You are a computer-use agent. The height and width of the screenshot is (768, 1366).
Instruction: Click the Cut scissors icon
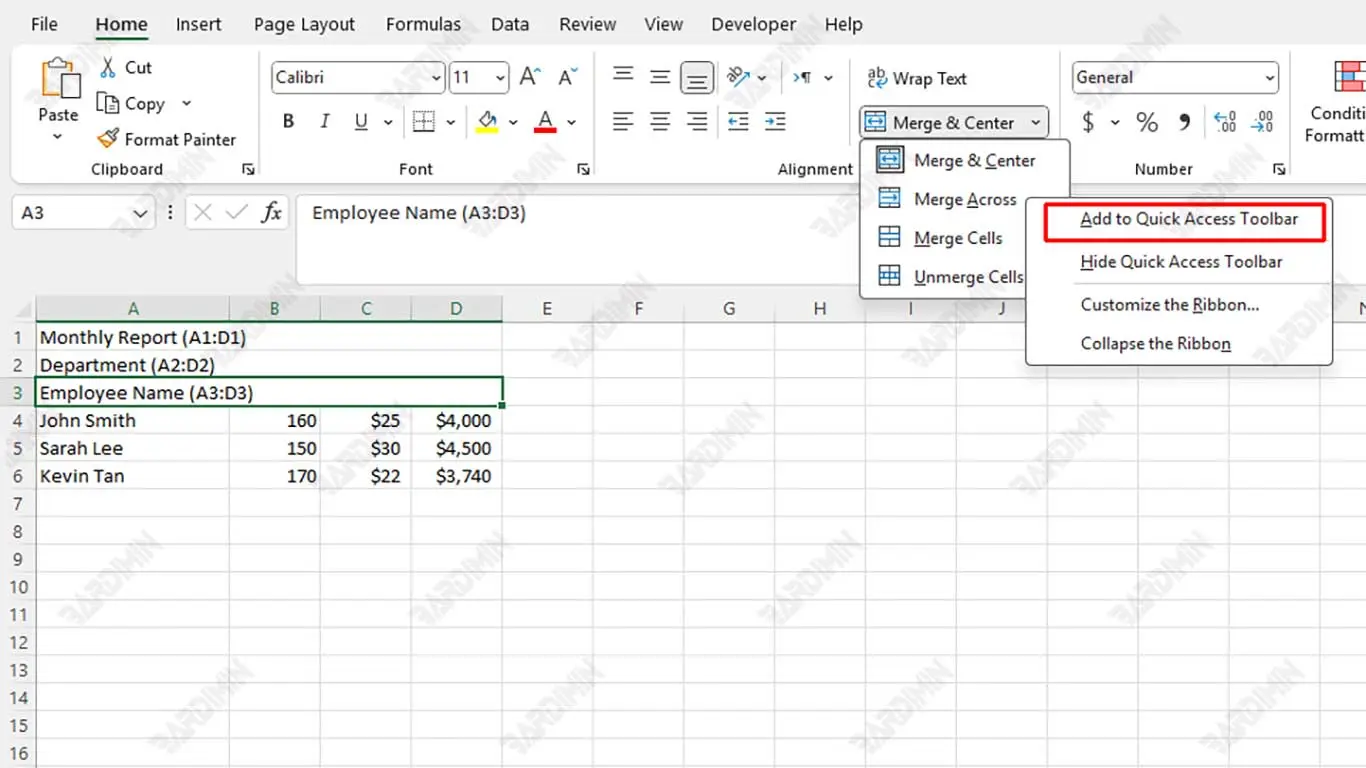tap(108, 68)
